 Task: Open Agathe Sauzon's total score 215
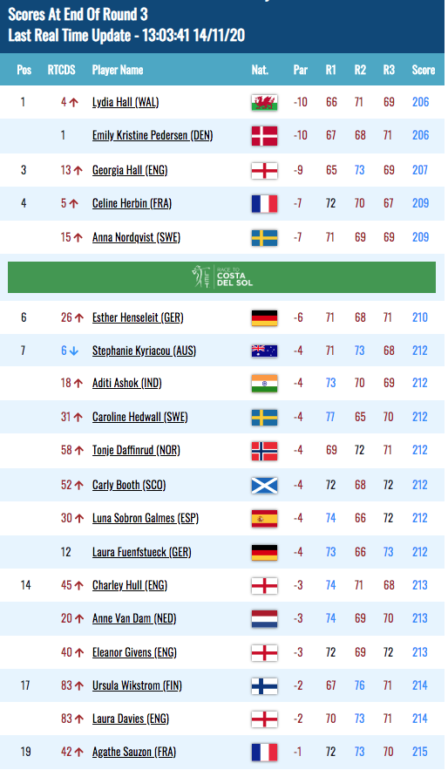point(420,752)
